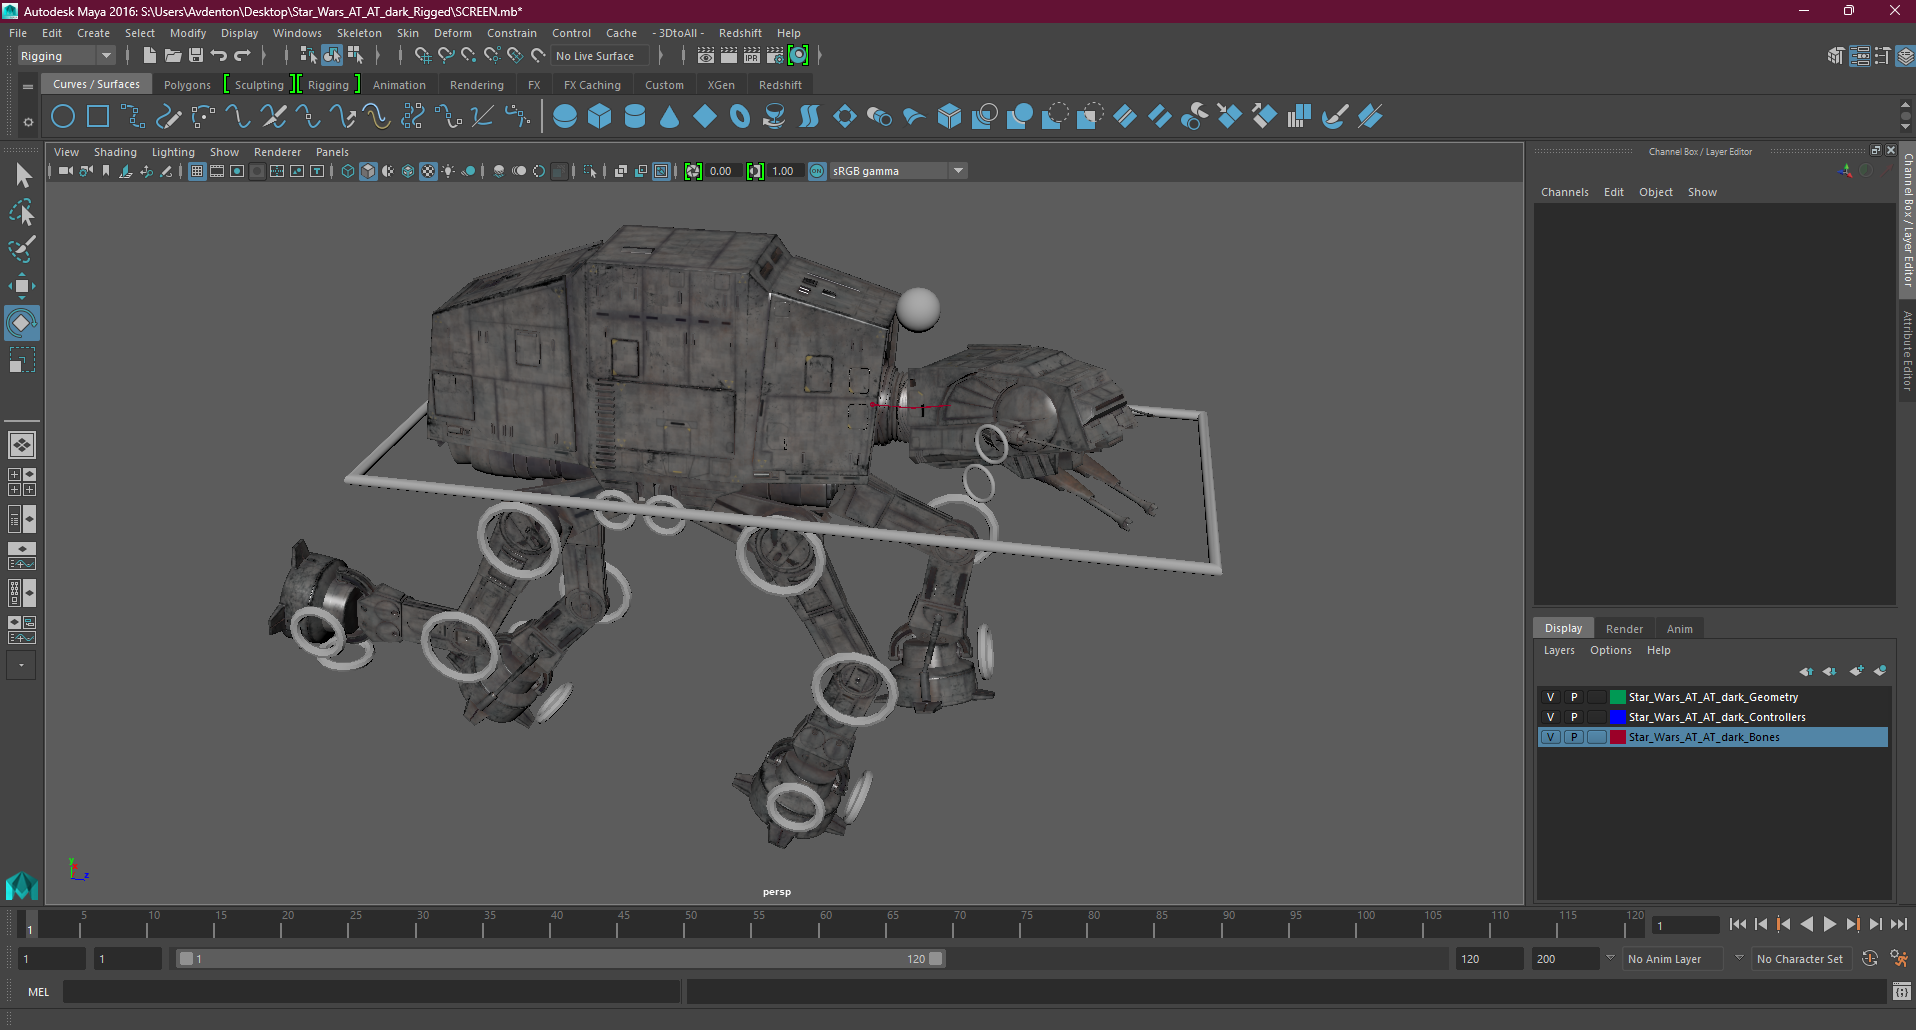Click the Pencil Curve tool icon

pyautogui.click(x=168, y=117)
